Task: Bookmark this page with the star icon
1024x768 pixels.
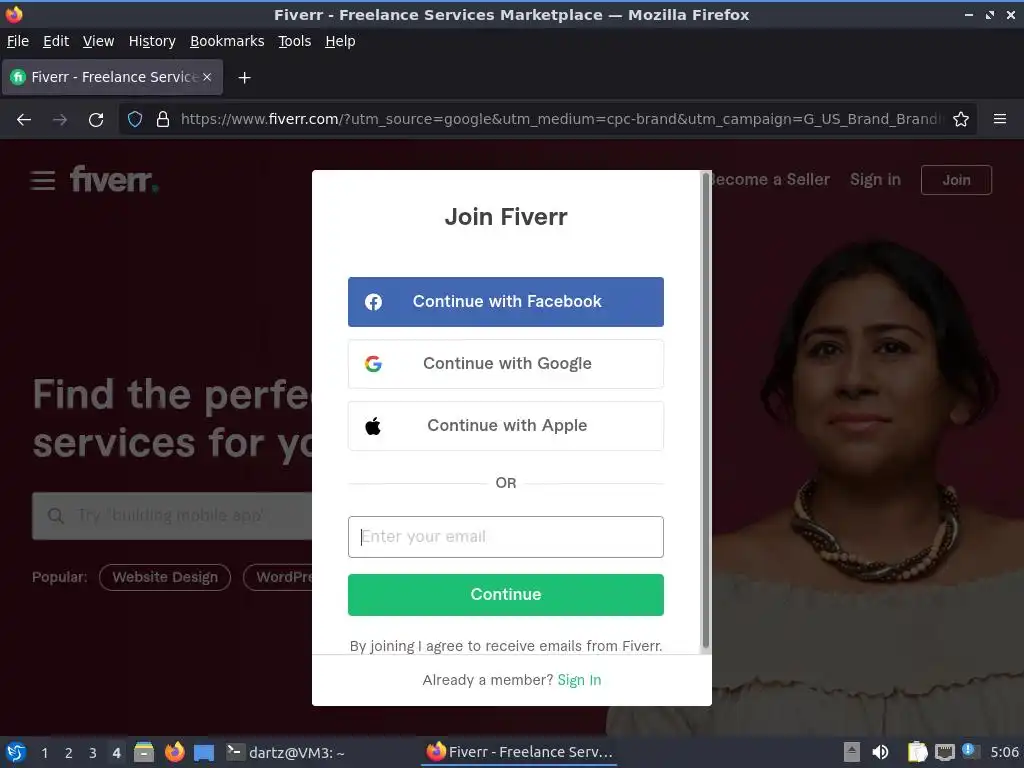Action: point(961,120)
